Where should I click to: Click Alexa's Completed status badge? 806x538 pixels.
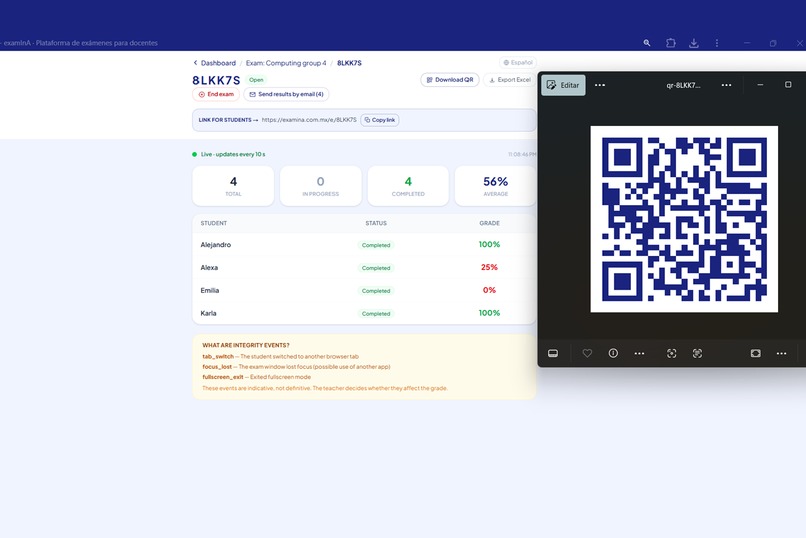(376, 268)
